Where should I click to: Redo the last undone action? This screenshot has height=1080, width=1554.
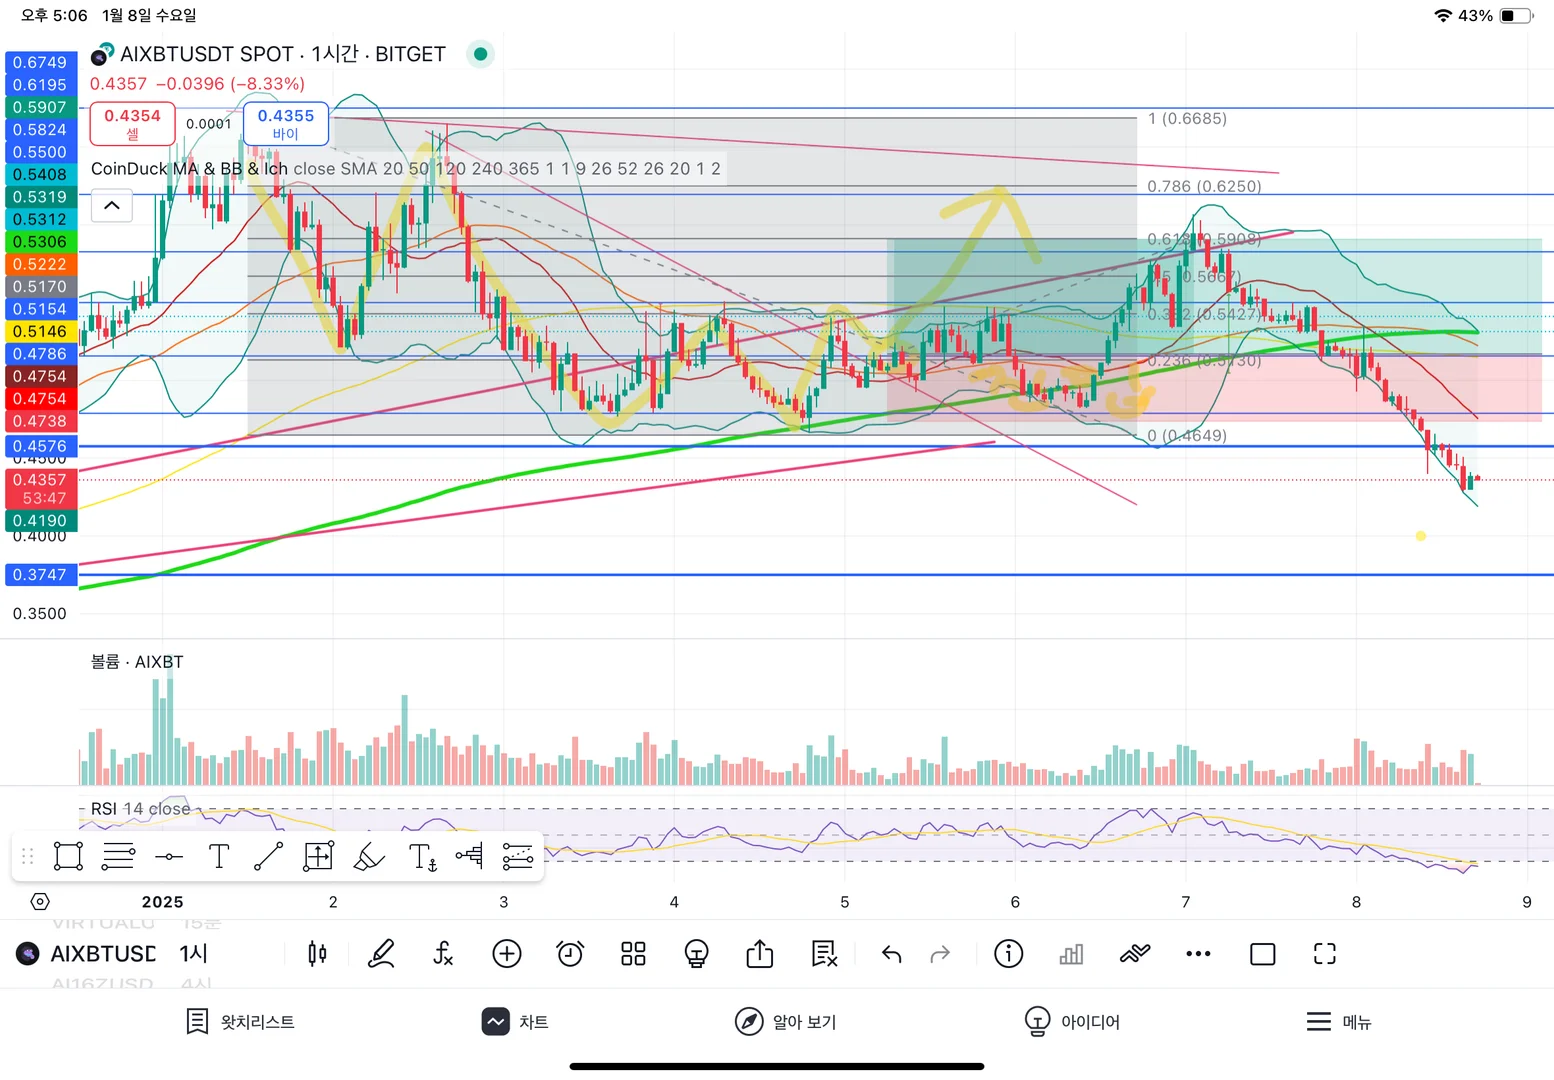point(940,954)
